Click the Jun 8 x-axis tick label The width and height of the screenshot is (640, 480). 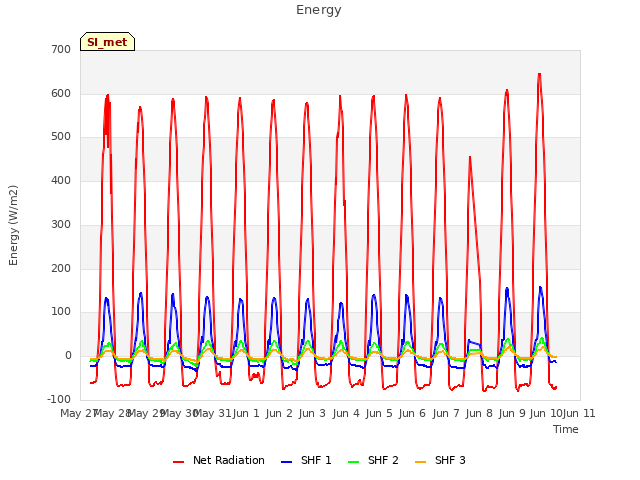(479, 413)
